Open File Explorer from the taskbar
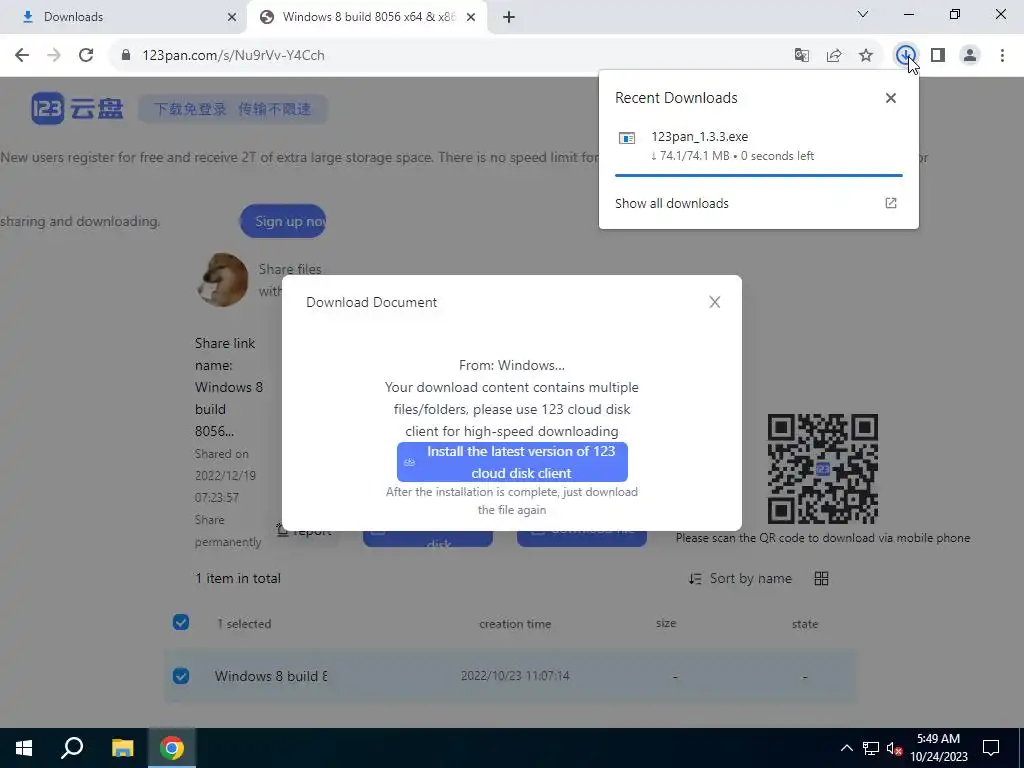 [x=122, y=748]
